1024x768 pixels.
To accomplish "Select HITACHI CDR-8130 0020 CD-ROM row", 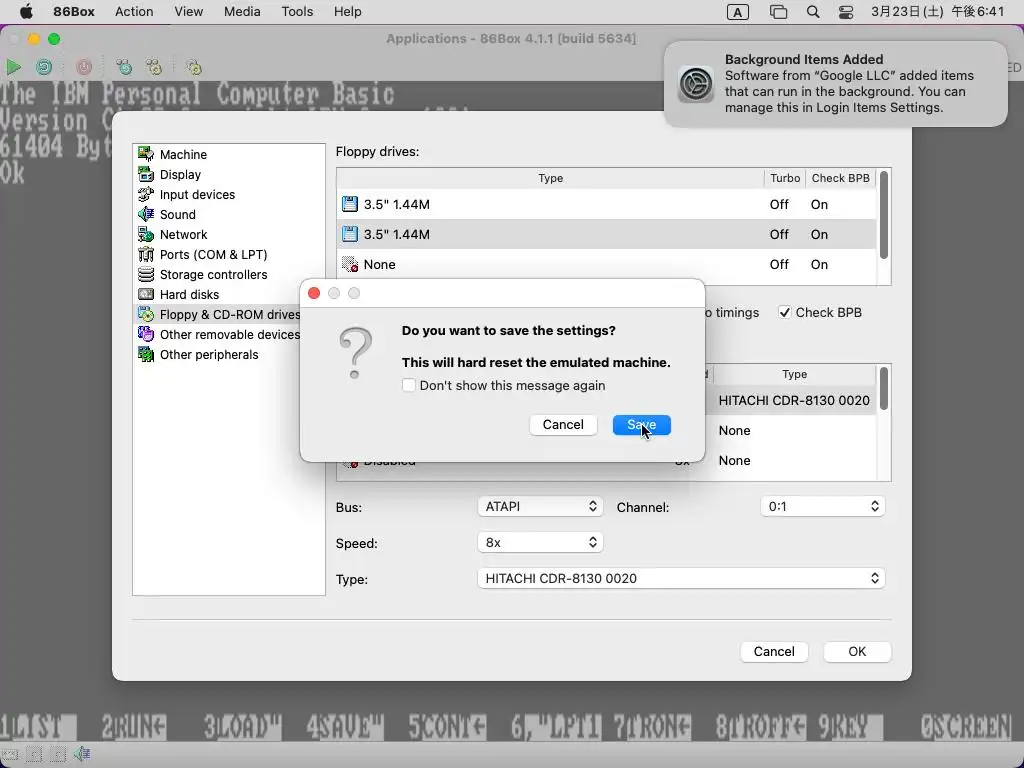I will coord(793,400).
